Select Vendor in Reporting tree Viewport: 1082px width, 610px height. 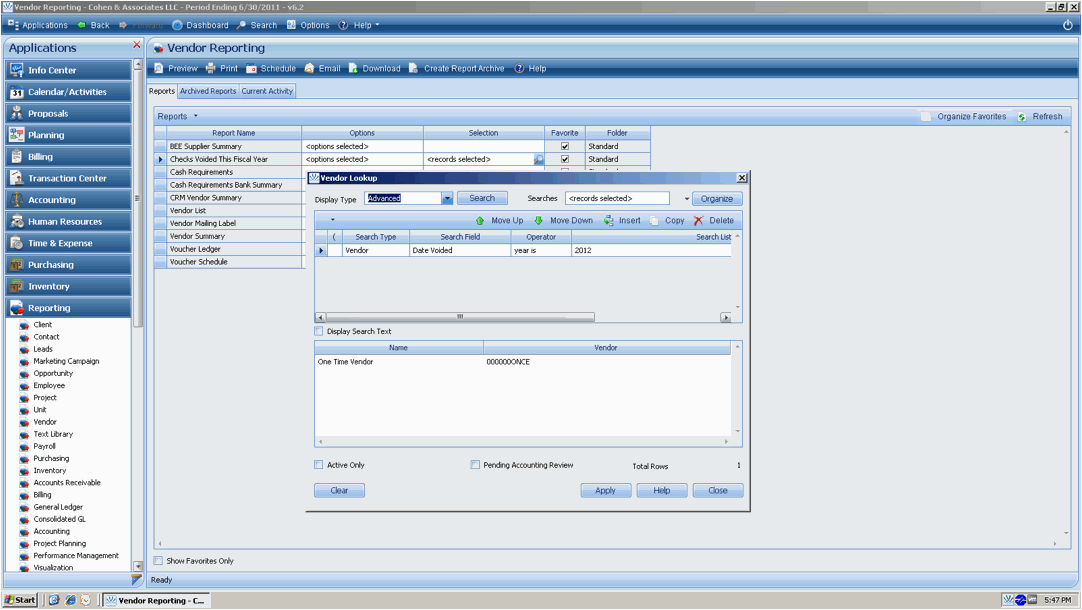click(45, 422)
